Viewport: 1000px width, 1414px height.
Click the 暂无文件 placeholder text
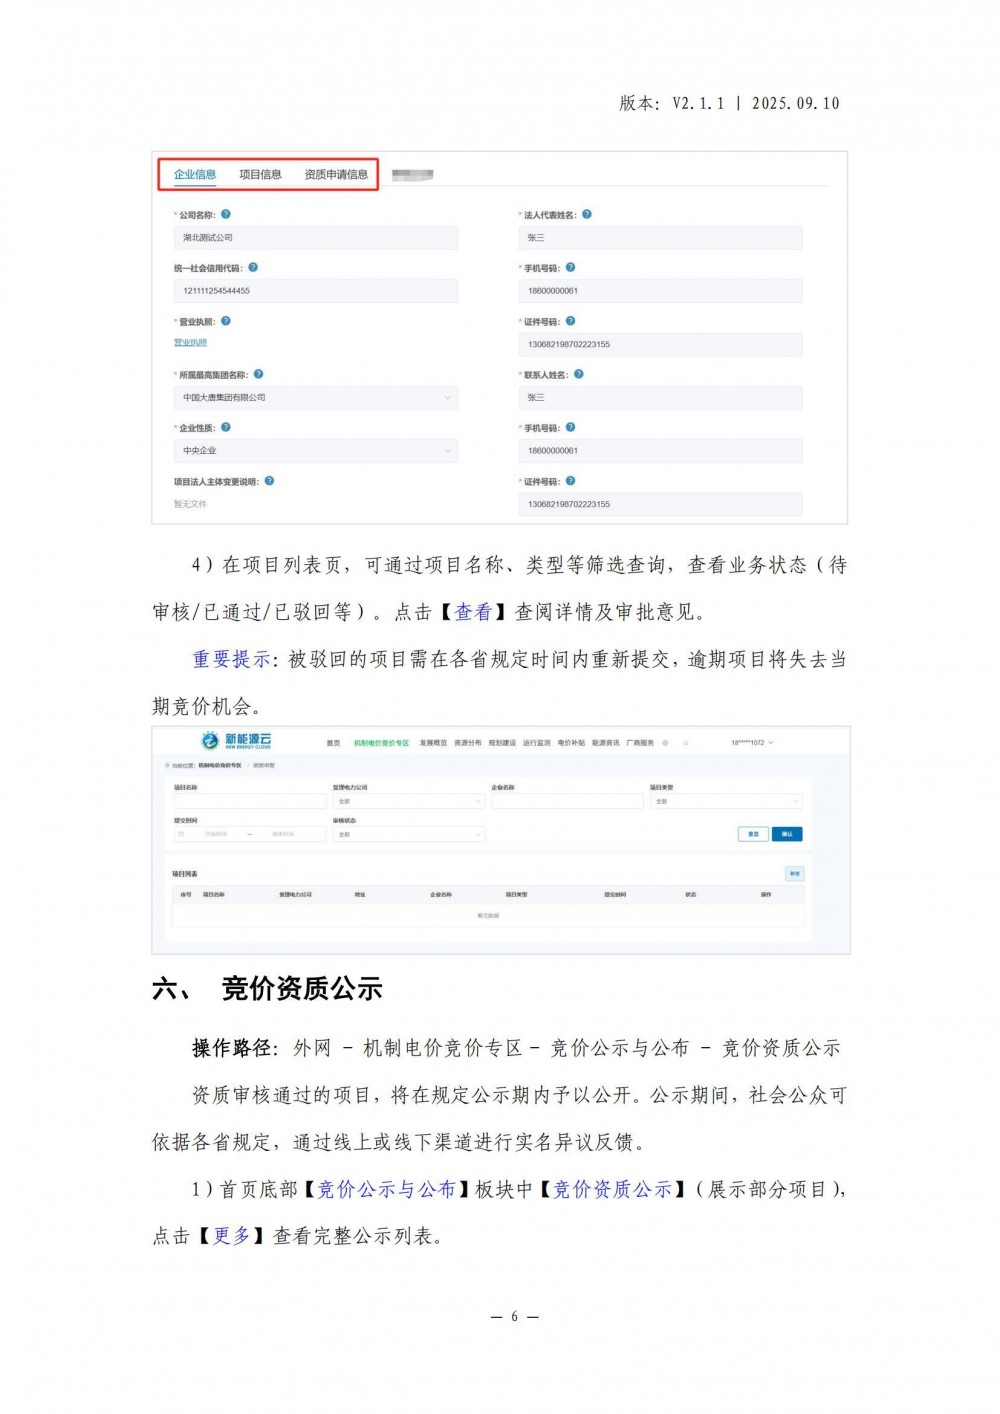pyautogui.click(x=190, y=504)
